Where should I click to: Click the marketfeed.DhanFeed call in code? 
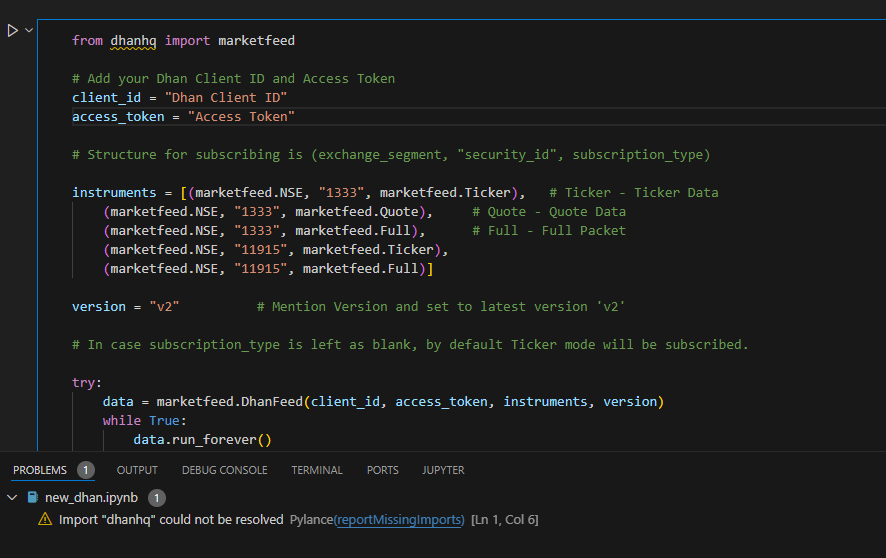point(229,402)
